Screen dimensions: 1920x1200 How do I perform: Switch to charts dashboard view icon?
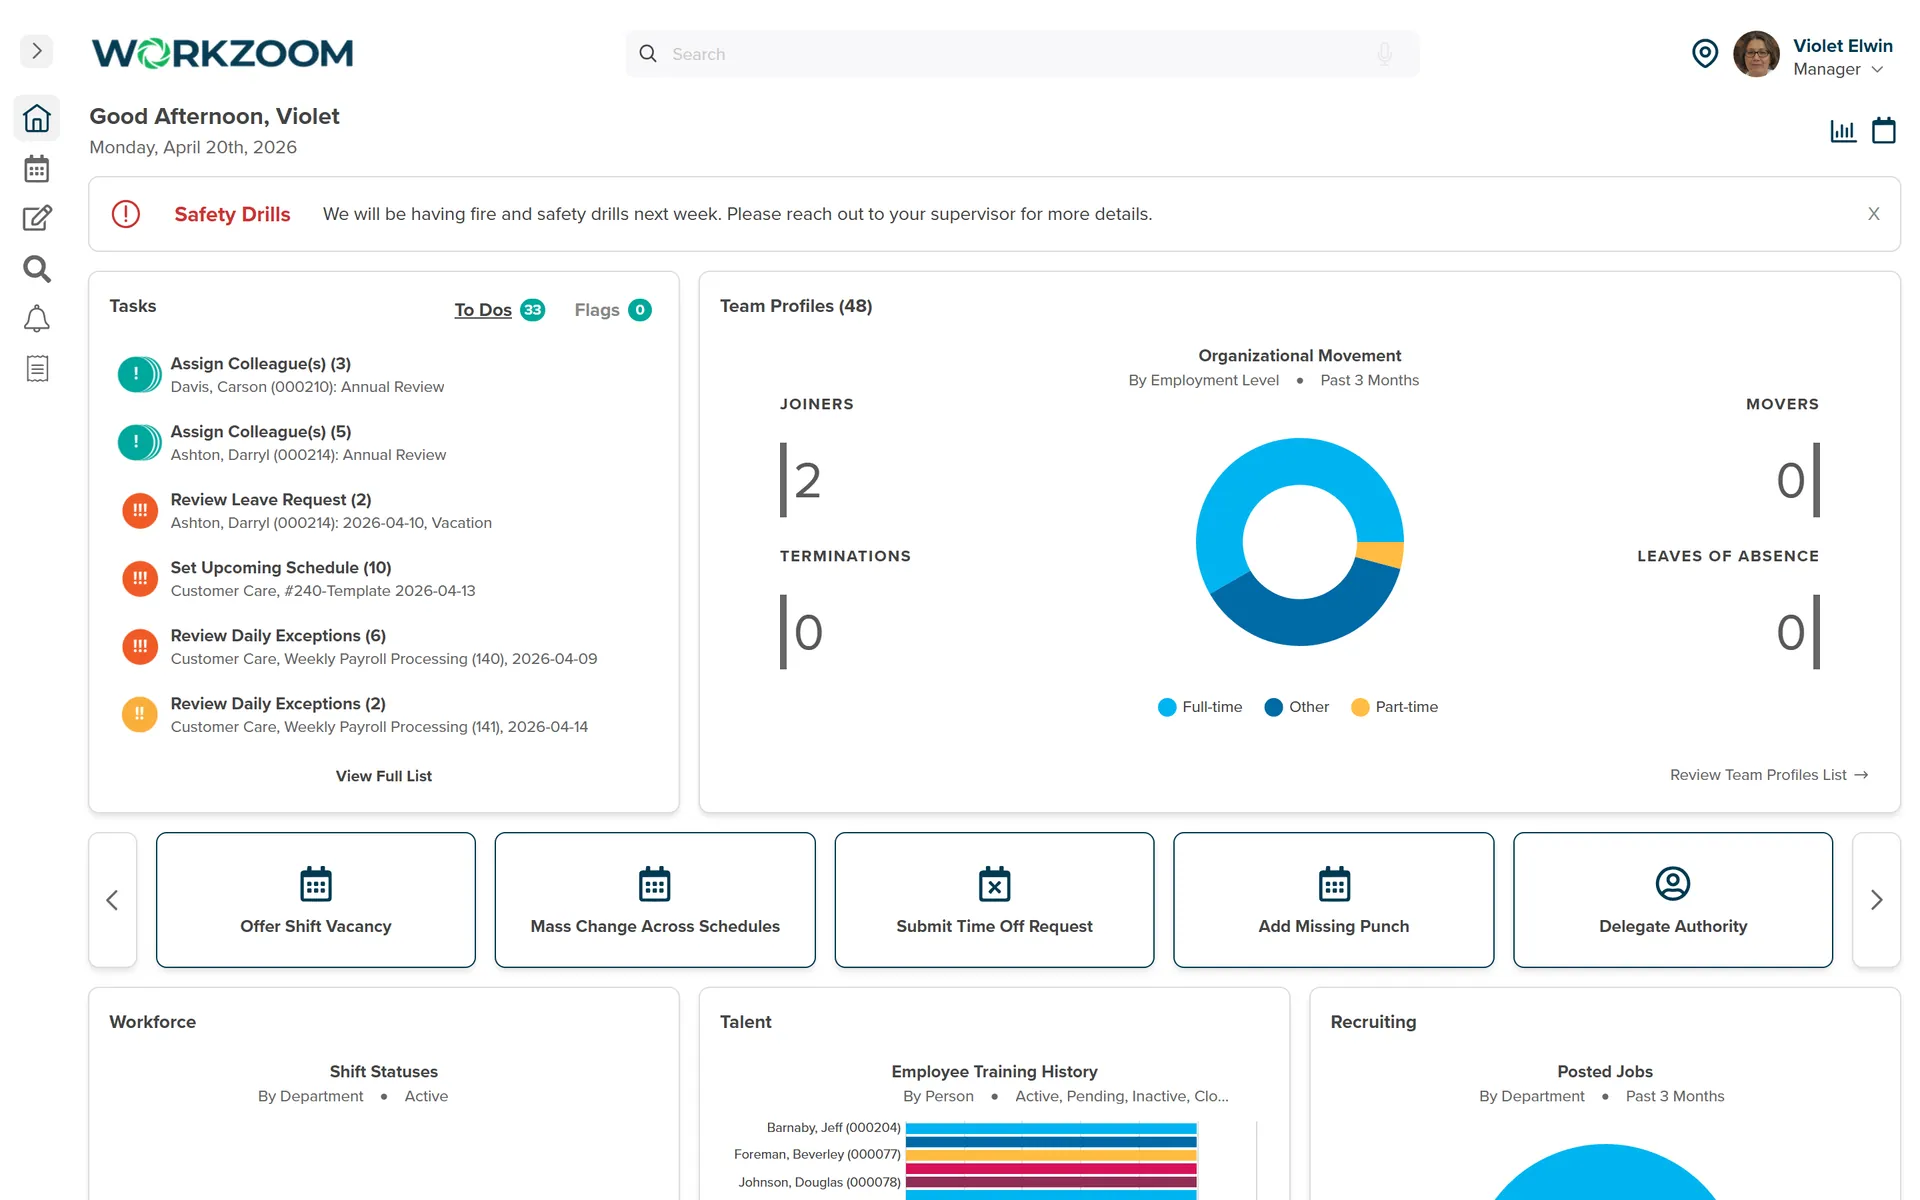(x=1843, y=131)
